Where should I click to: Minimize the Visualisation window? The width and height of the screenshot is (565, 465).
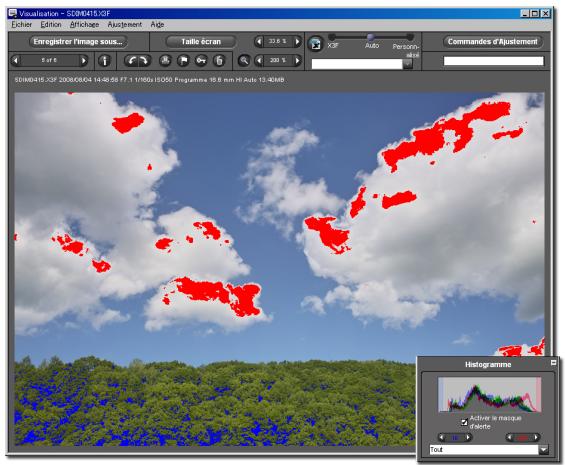point(525,14)
